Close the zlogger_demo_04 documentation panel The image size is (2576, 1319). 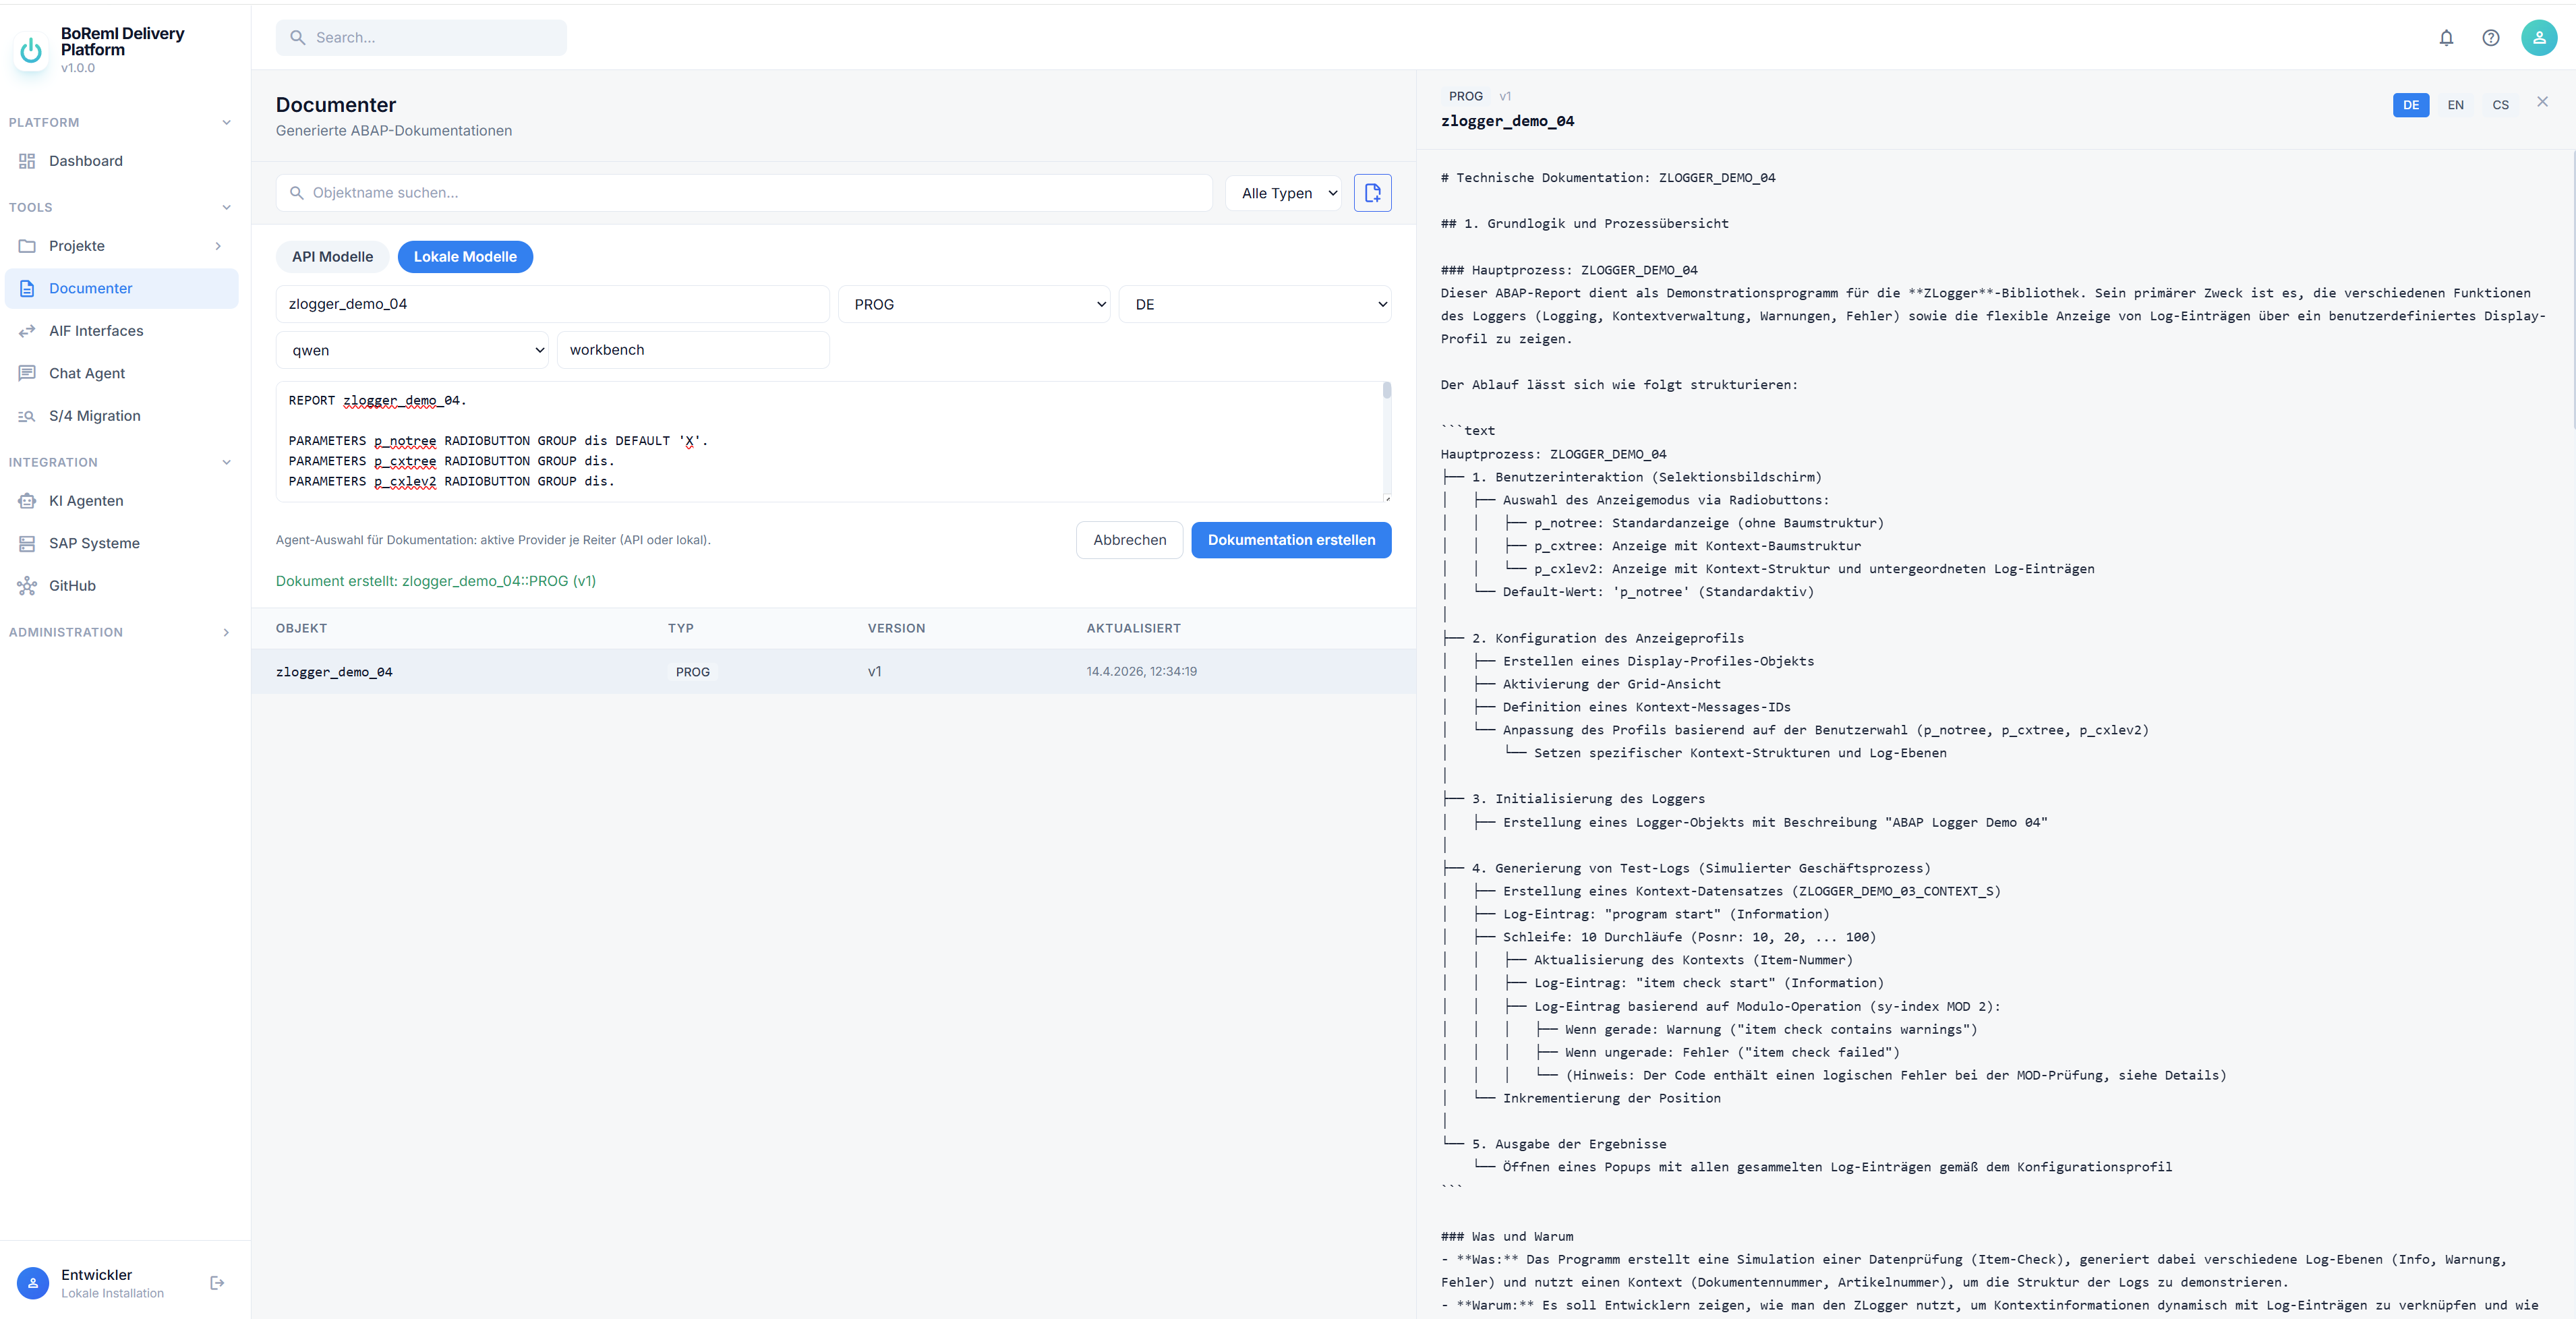click(2542, 102)
